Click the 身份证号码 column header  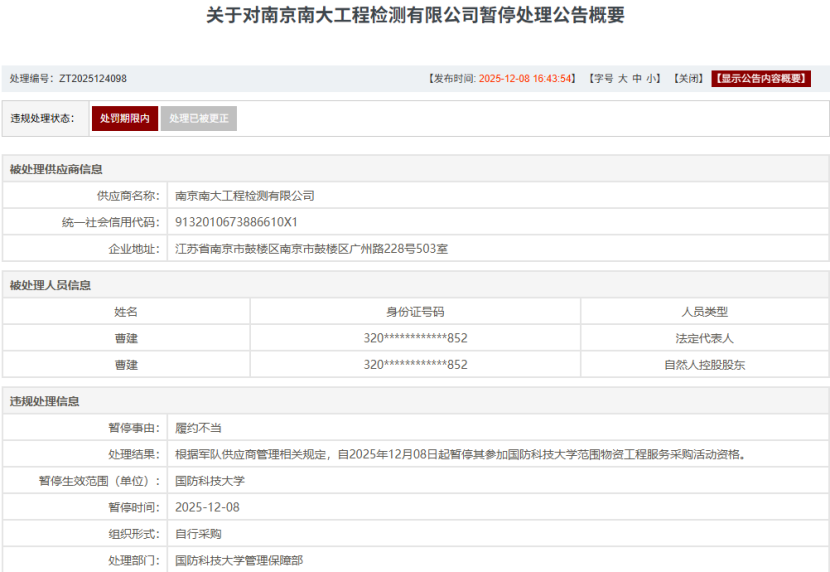coord(415,312)
